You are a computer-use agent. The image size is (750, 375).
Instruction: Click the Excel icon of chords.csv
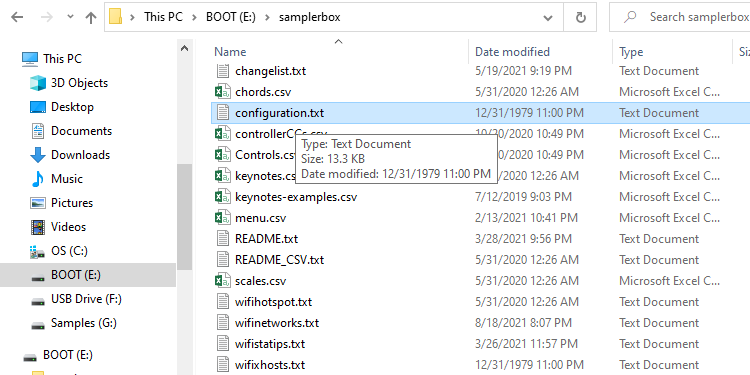[222, 92]
